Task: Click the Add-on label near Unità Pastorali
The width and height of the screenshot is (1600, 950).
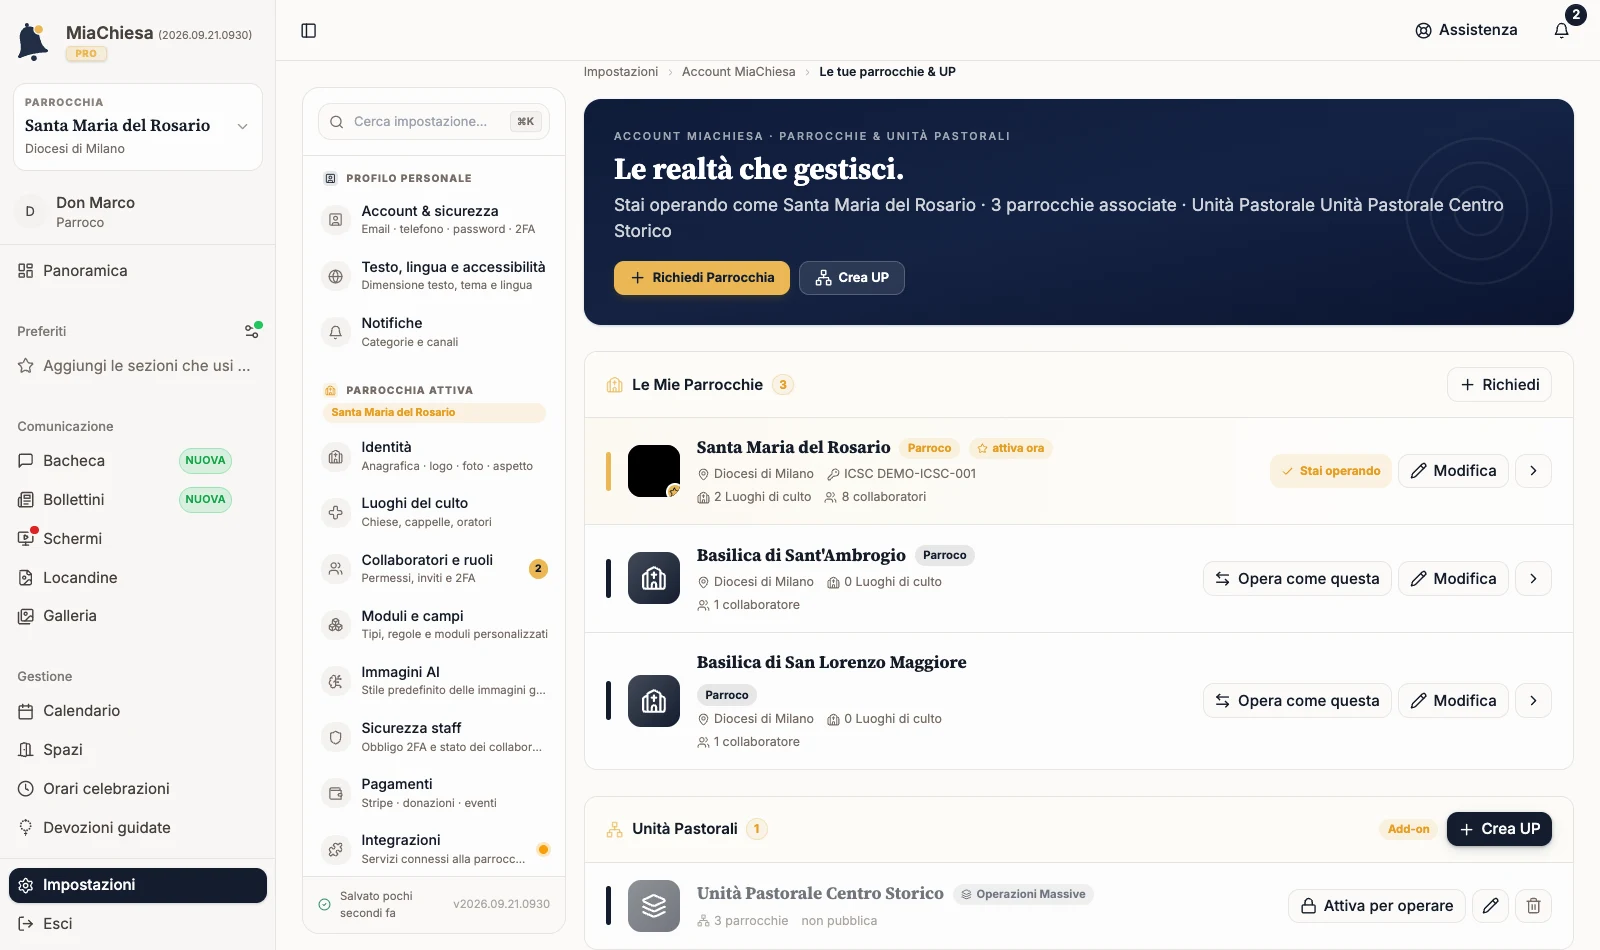Action: coord(1409,829)
